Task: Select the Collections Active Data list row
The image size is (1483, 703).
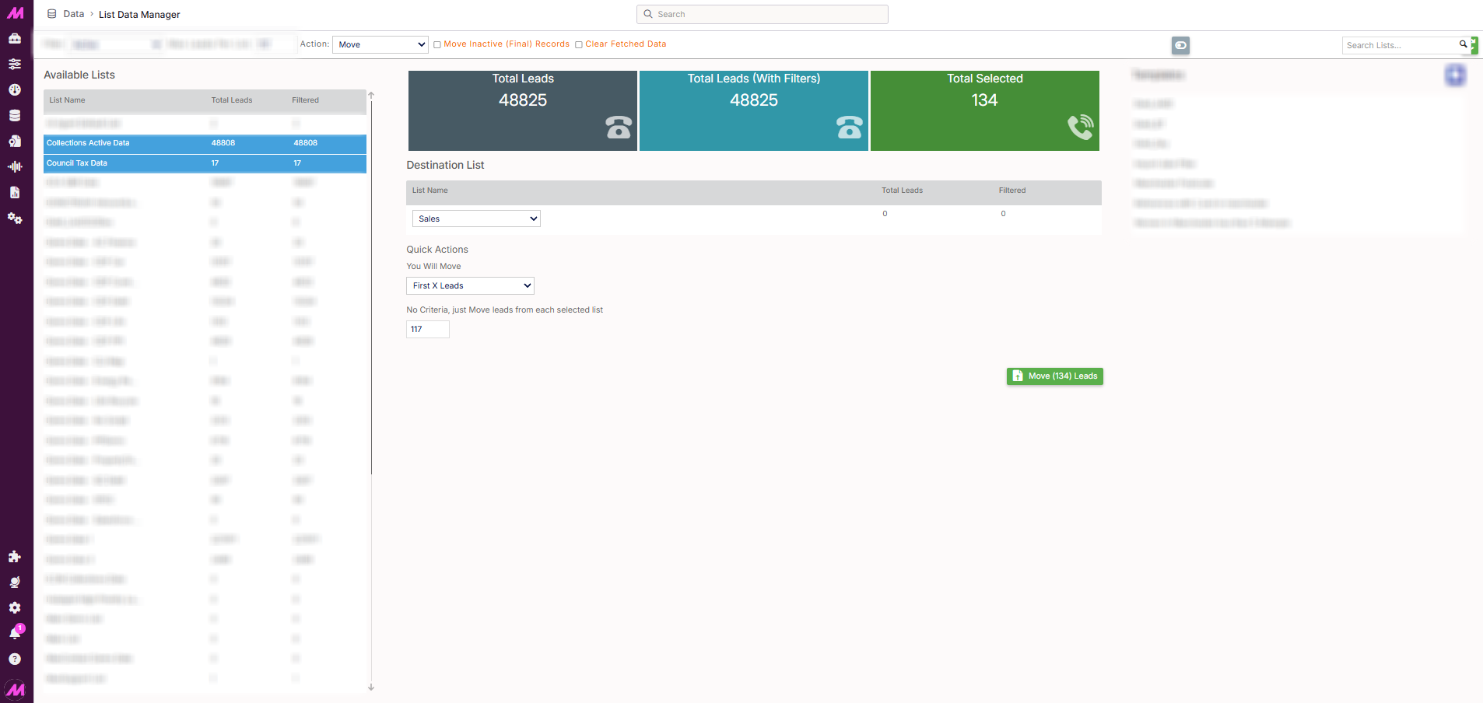Action: click(205, 143)
